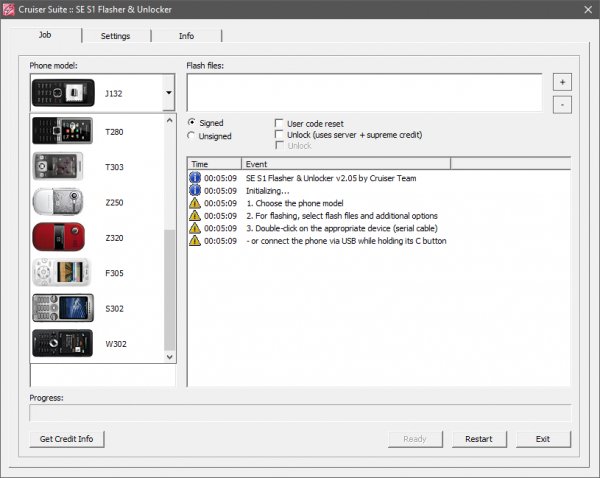Switch to the Settings tab

[115, 36]
